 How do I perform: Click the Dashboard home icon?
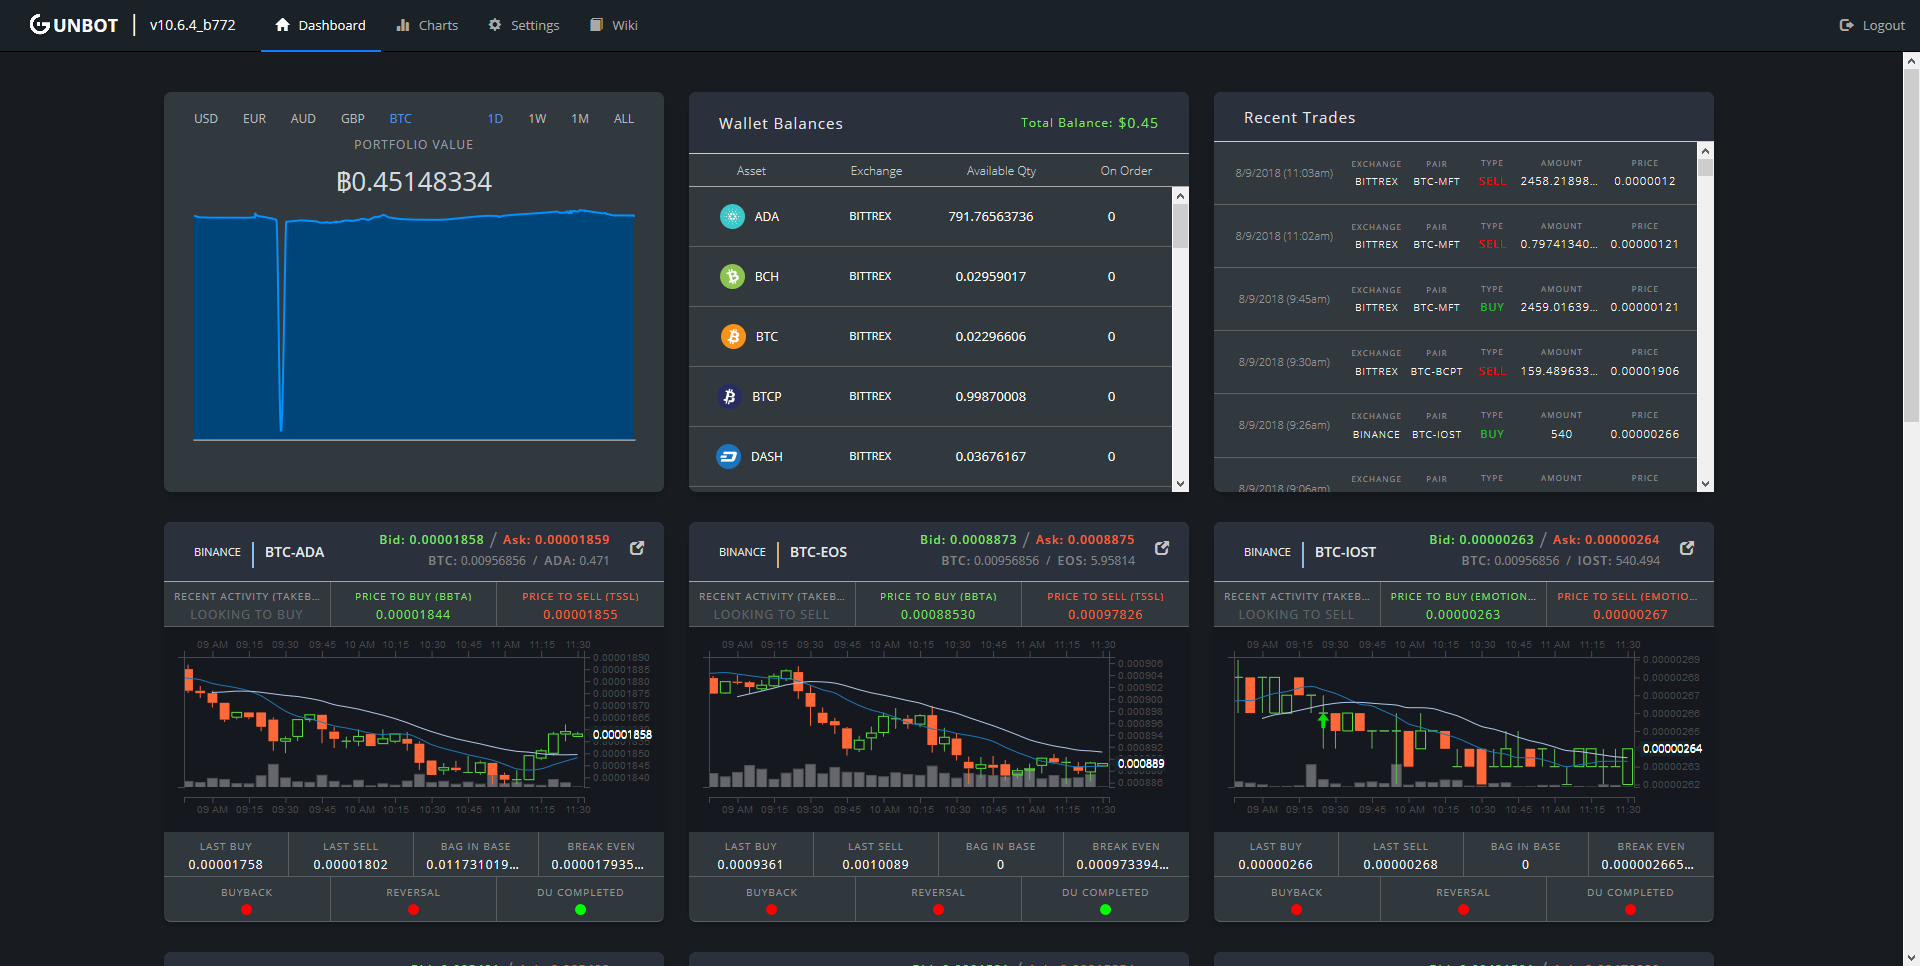click(x=283, y=25)
